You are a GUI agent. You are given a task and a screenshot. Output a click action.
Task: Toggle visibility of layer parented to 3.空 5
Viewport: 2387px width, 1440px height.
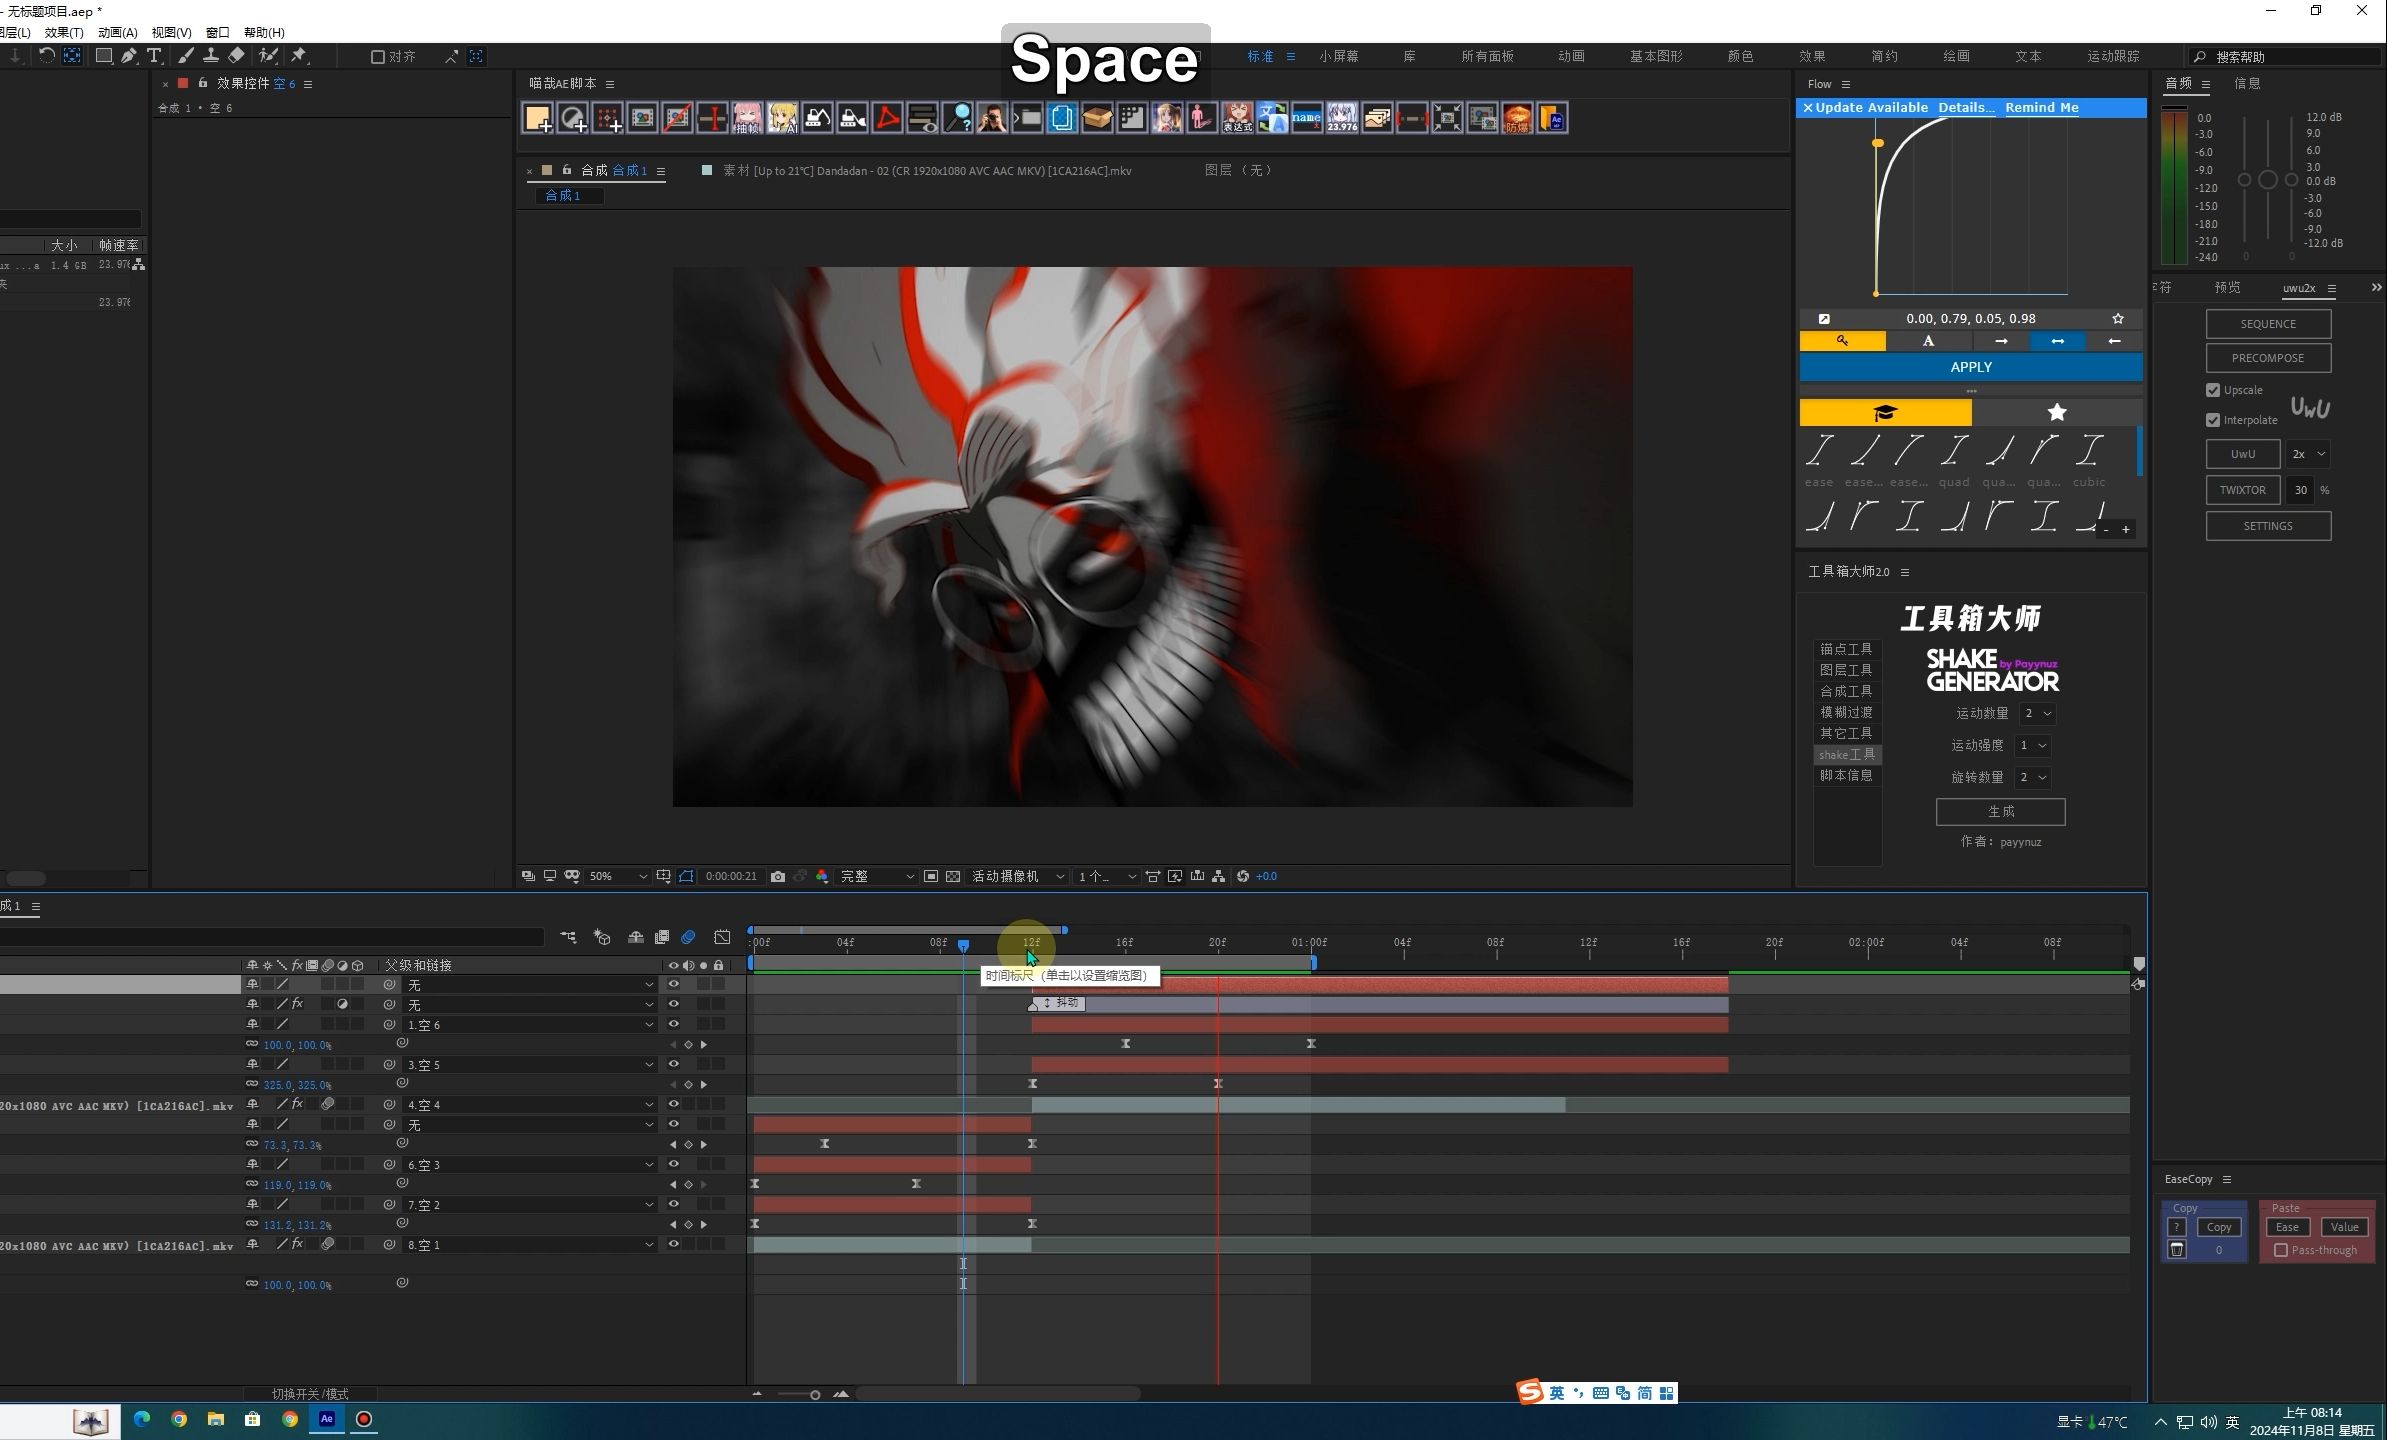[673, 1064]
